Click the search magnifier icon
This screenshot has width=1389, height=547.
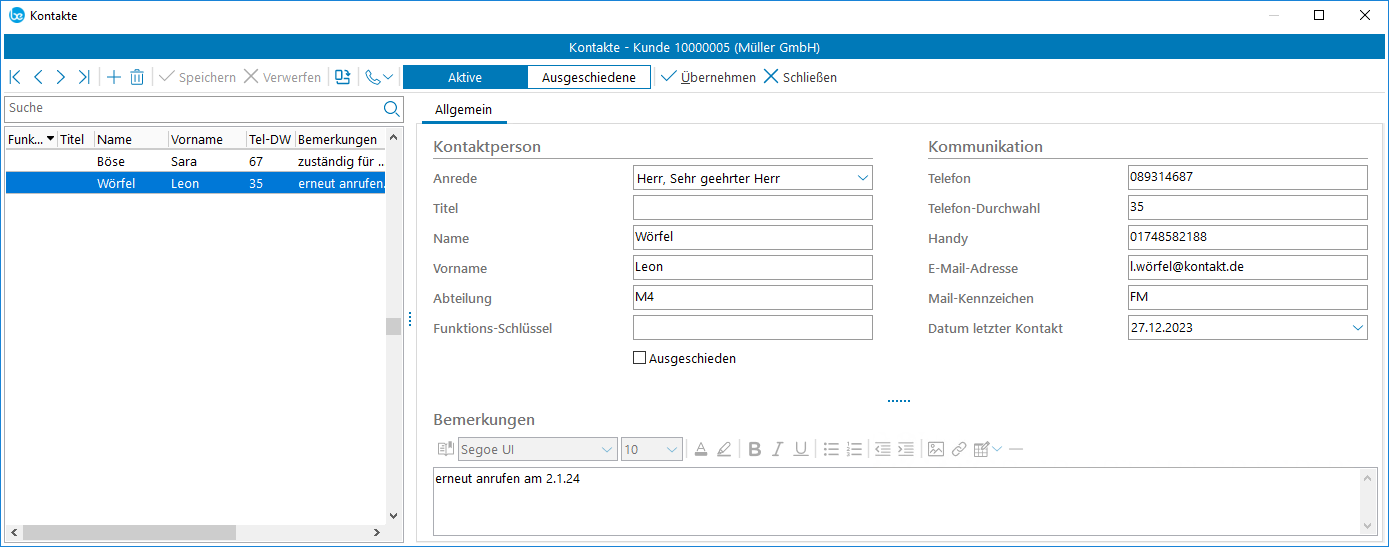pyautogui.click(x=391, y=108)
